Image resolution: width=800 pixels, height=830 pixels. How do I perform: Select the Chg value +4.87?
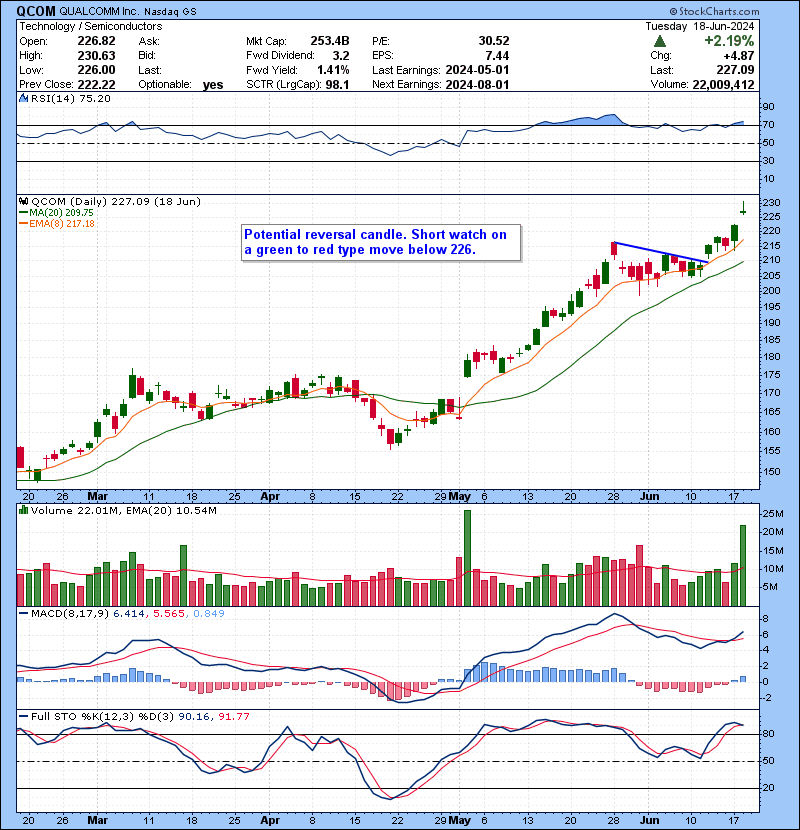pos(739,56)
